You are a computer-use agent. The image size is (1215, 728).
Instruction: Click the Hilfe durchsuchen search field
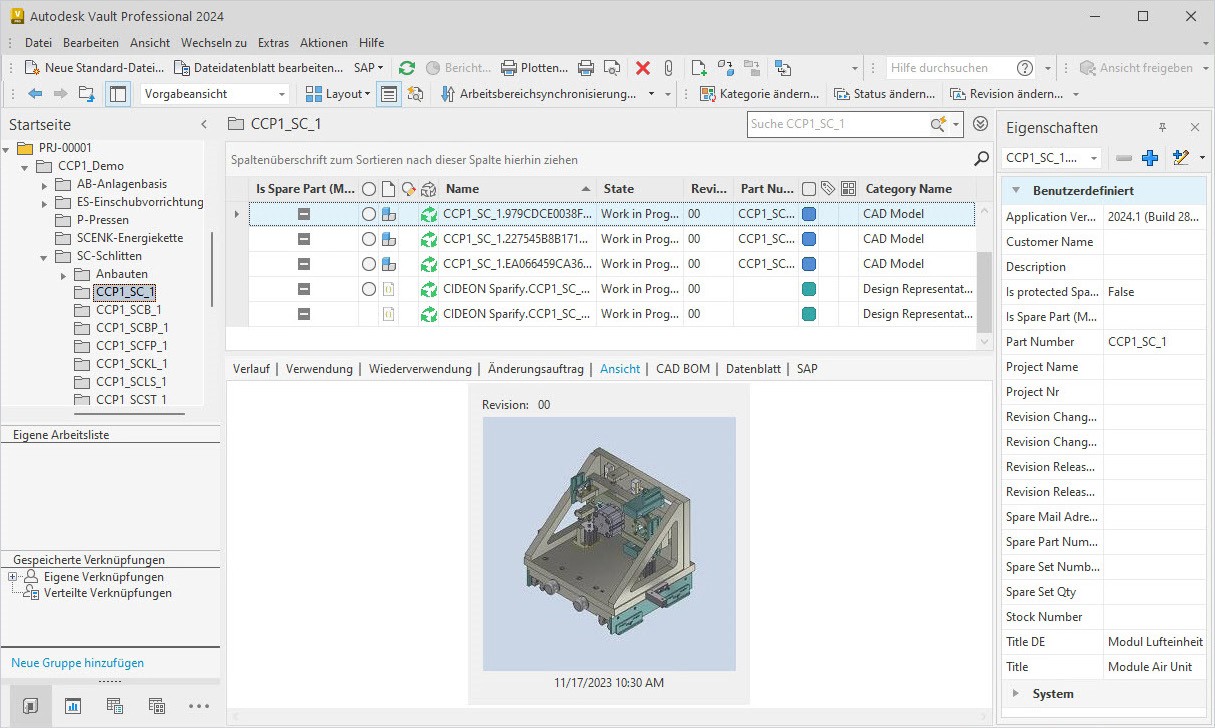pos(950,68)
